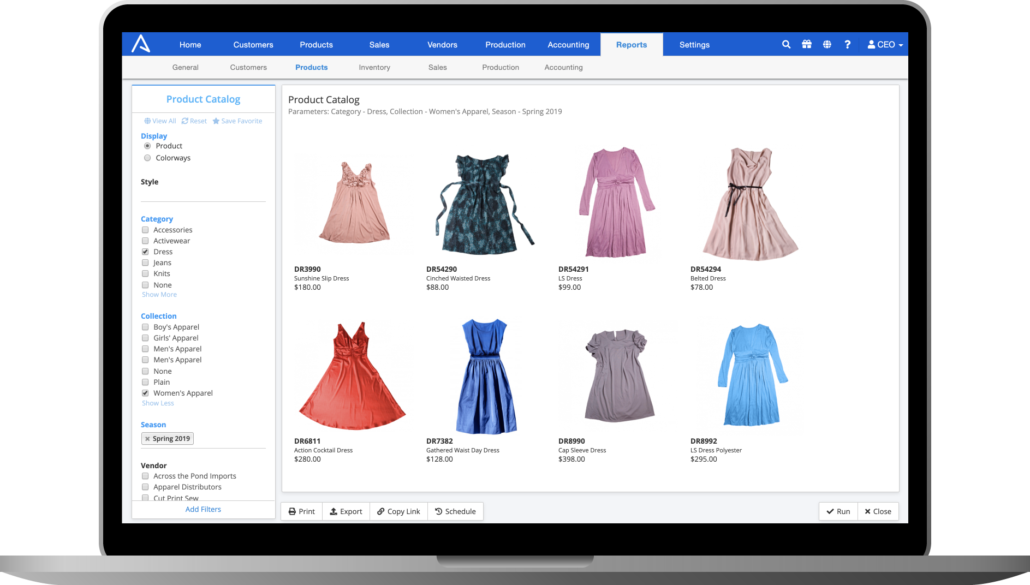Switch to Inventory reports sub-tab

pyautogui.click(x=374, y=67)
